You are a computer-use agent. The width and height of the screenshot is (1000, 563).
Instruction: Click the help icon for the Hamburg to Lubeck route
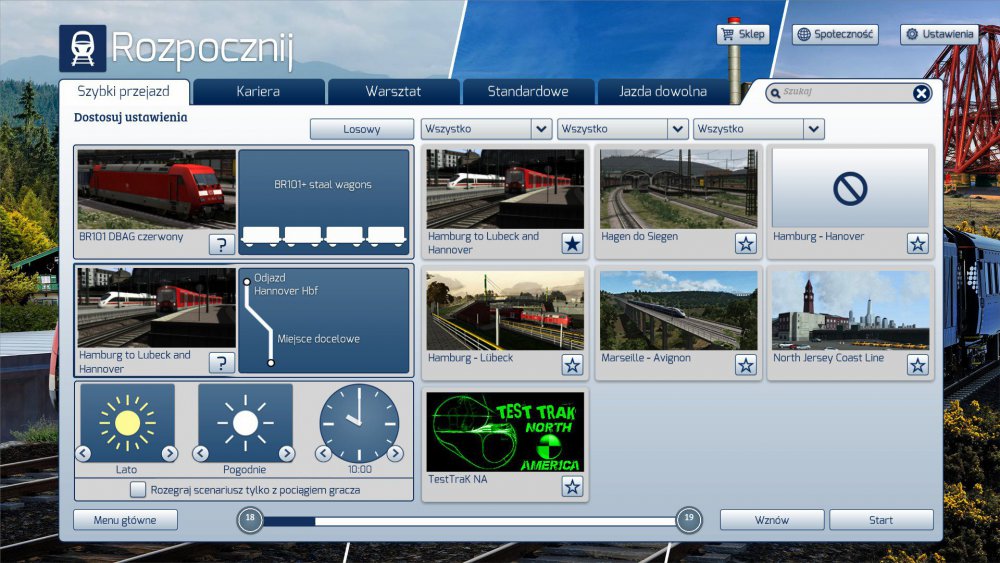click(221, 362)
